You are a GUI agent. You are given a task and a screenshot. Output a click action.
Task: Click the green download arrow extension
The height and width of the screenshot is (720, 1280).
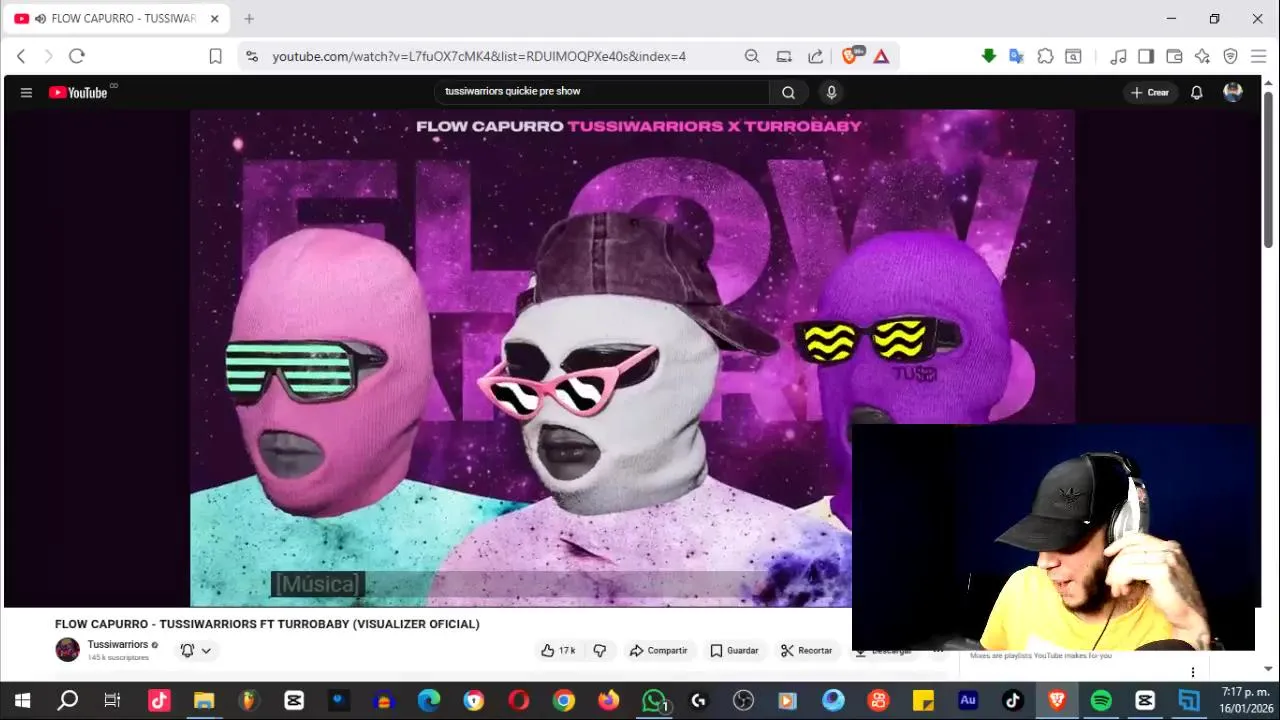click(x=989, y=56)
